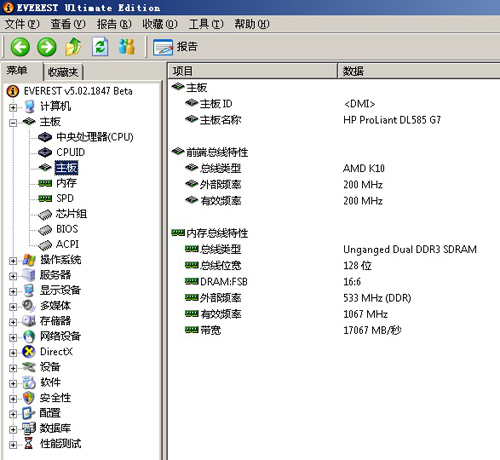Open the 收藏(O) menu
Image resolution: width=500 pixels, height=460 pixels.
click(x=160, y=24)
